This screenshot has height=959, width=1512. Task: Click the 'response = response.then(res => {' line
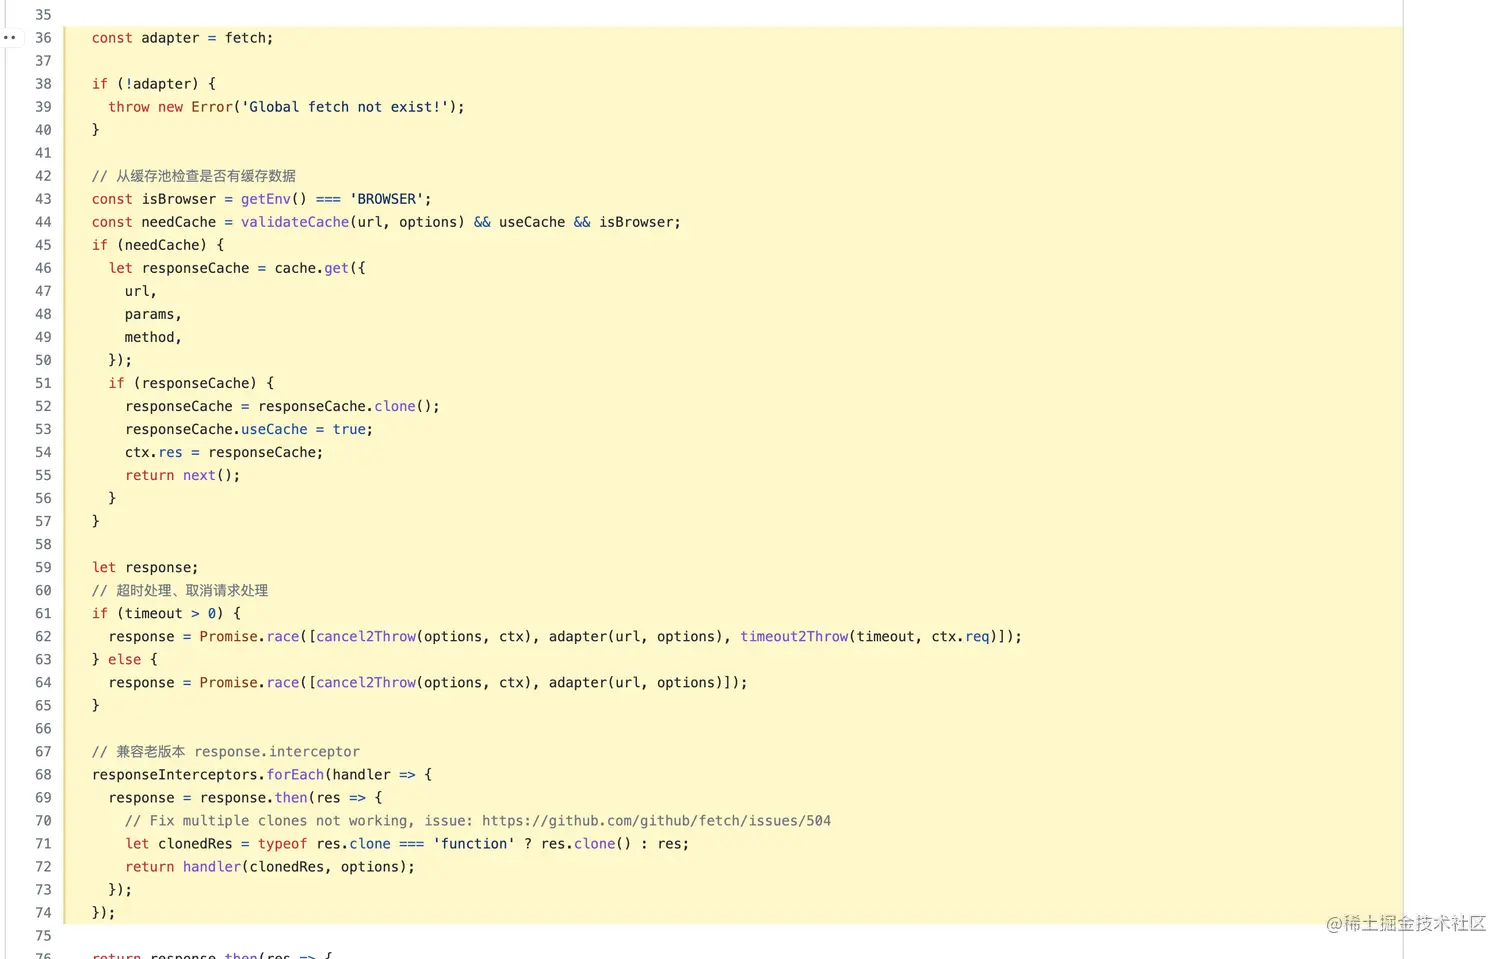tap(245, 797)
